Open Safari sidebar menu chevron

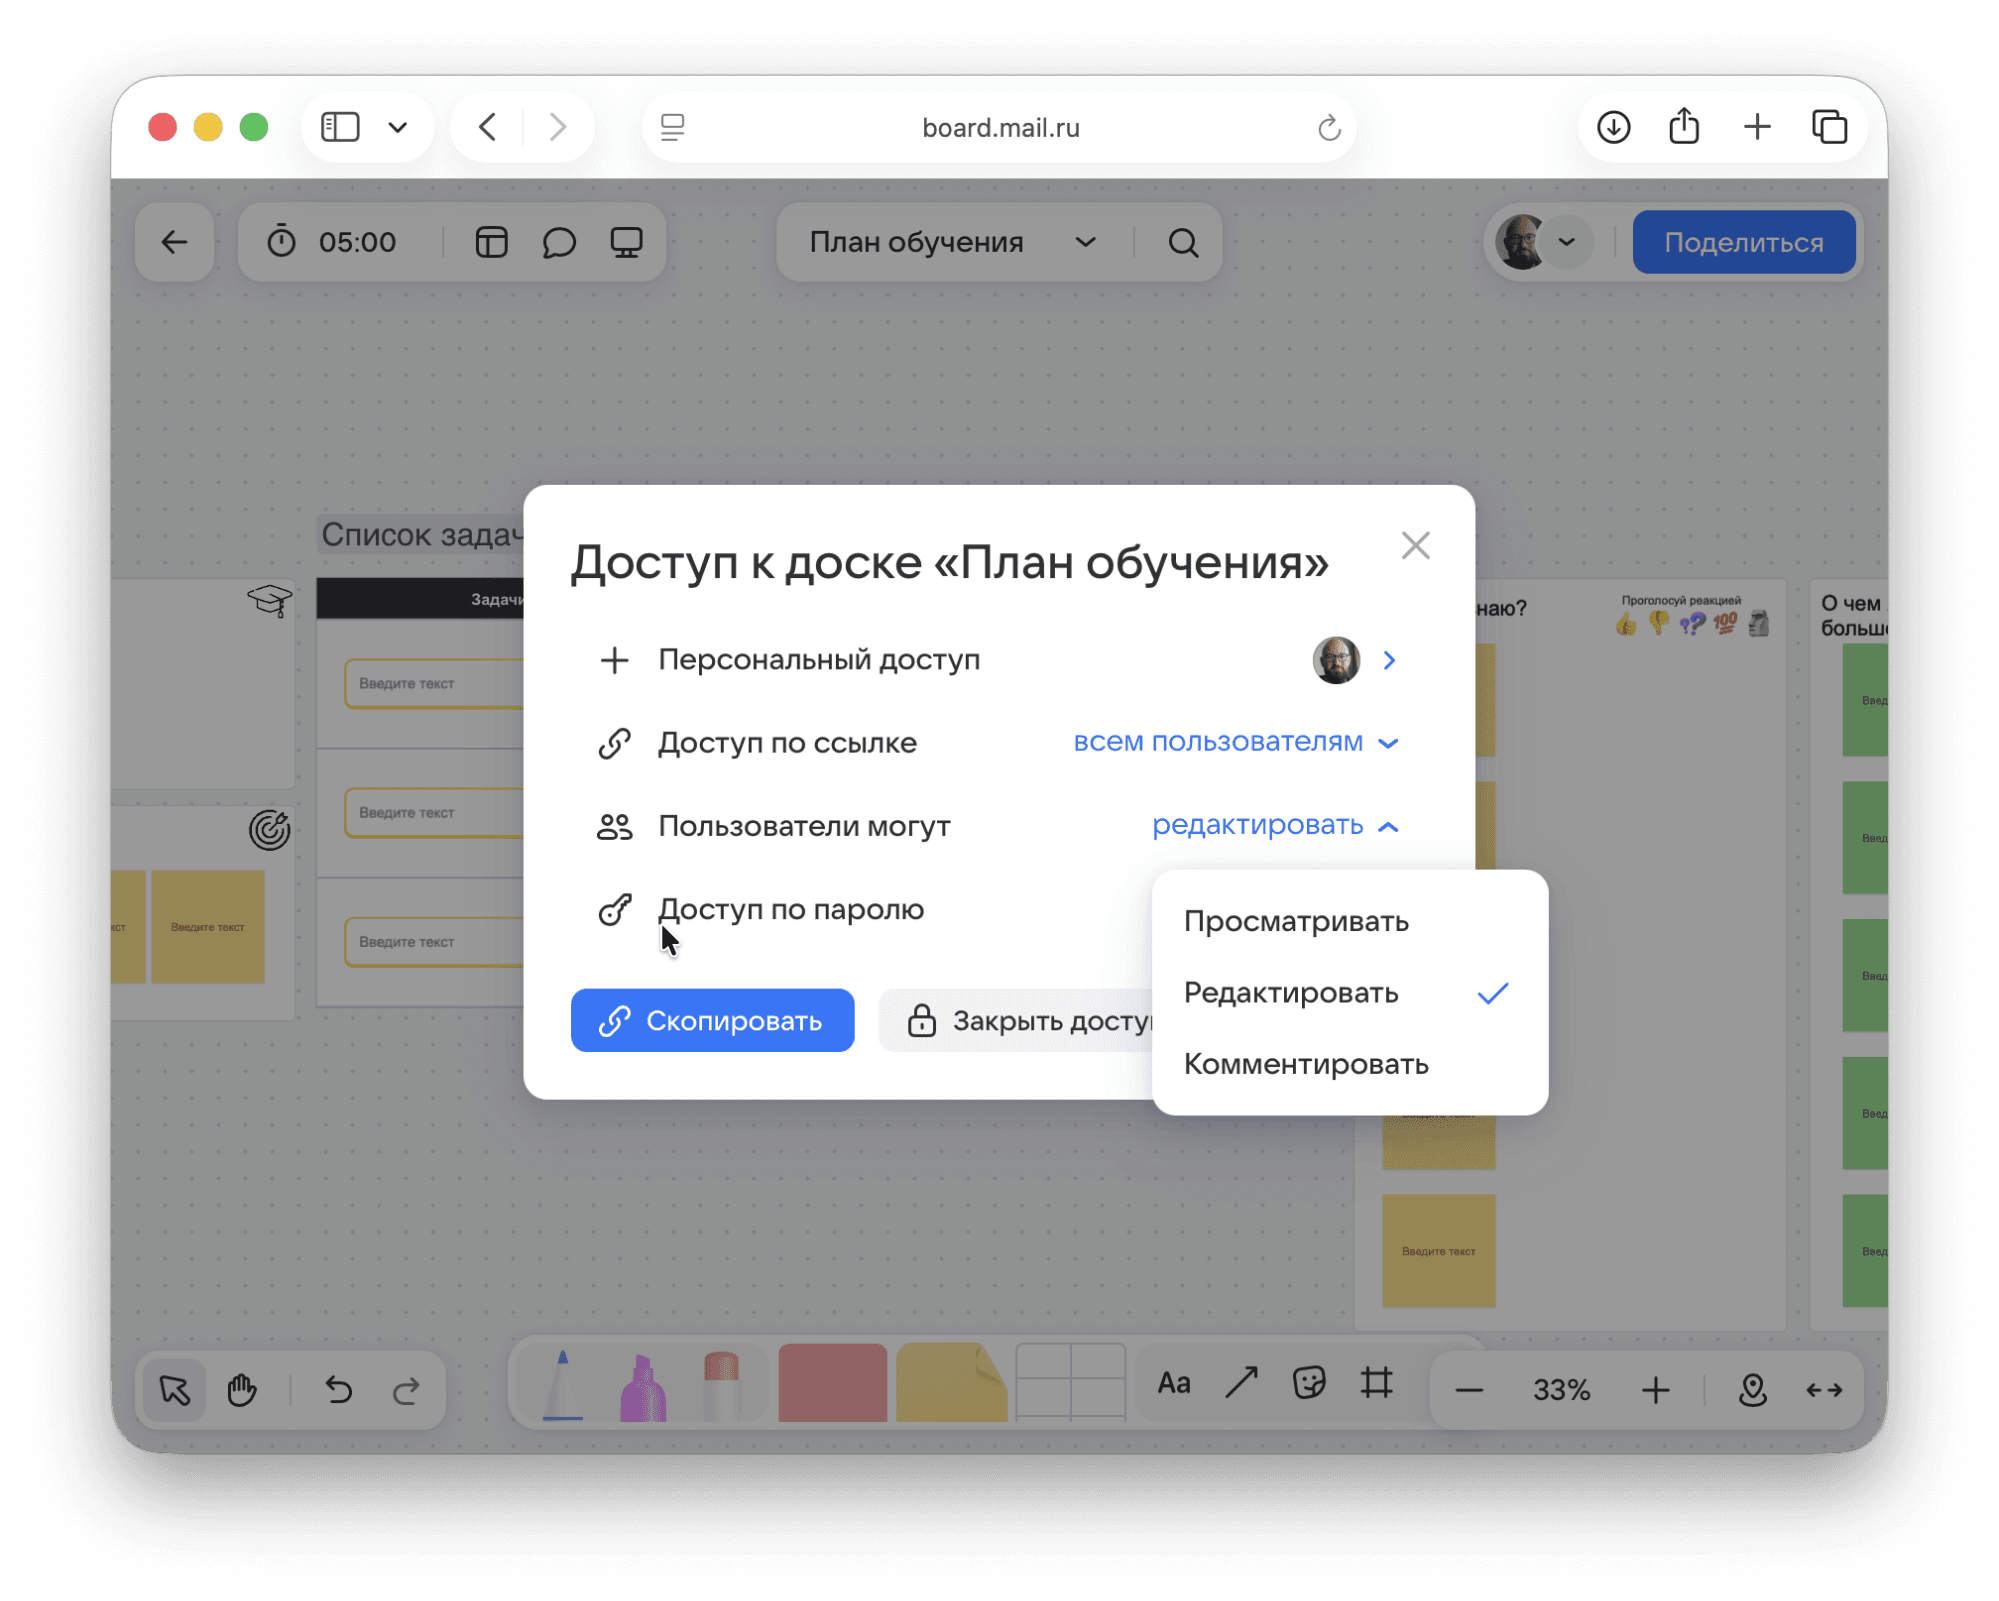coord(398,127)
